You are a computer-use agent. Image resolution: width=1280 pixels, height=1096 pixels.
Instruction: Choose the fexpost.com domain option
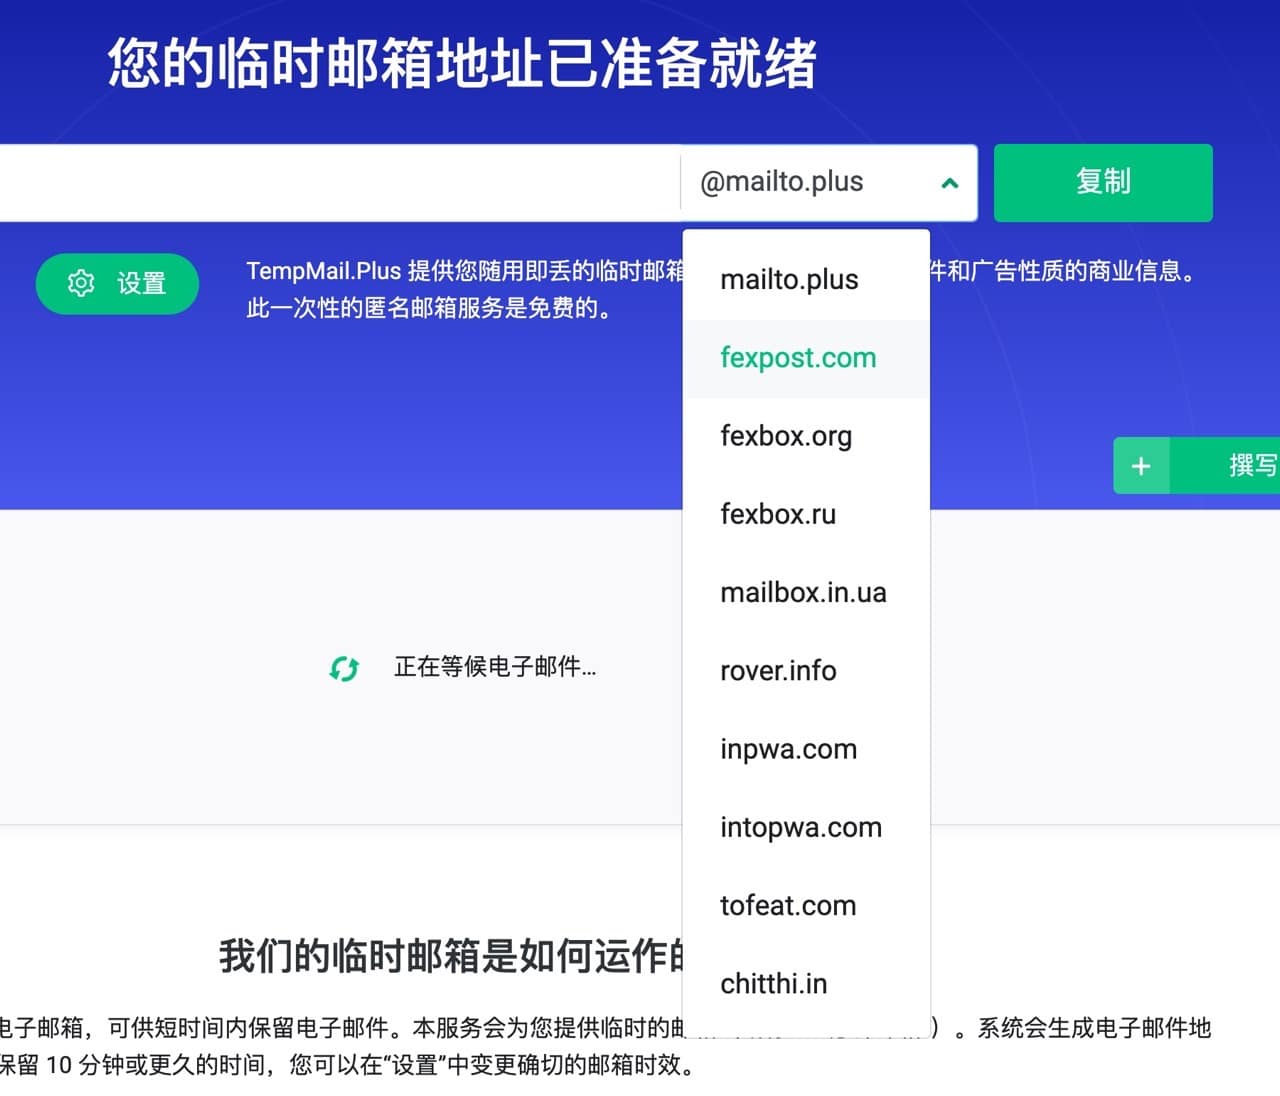tap(806, 358)
